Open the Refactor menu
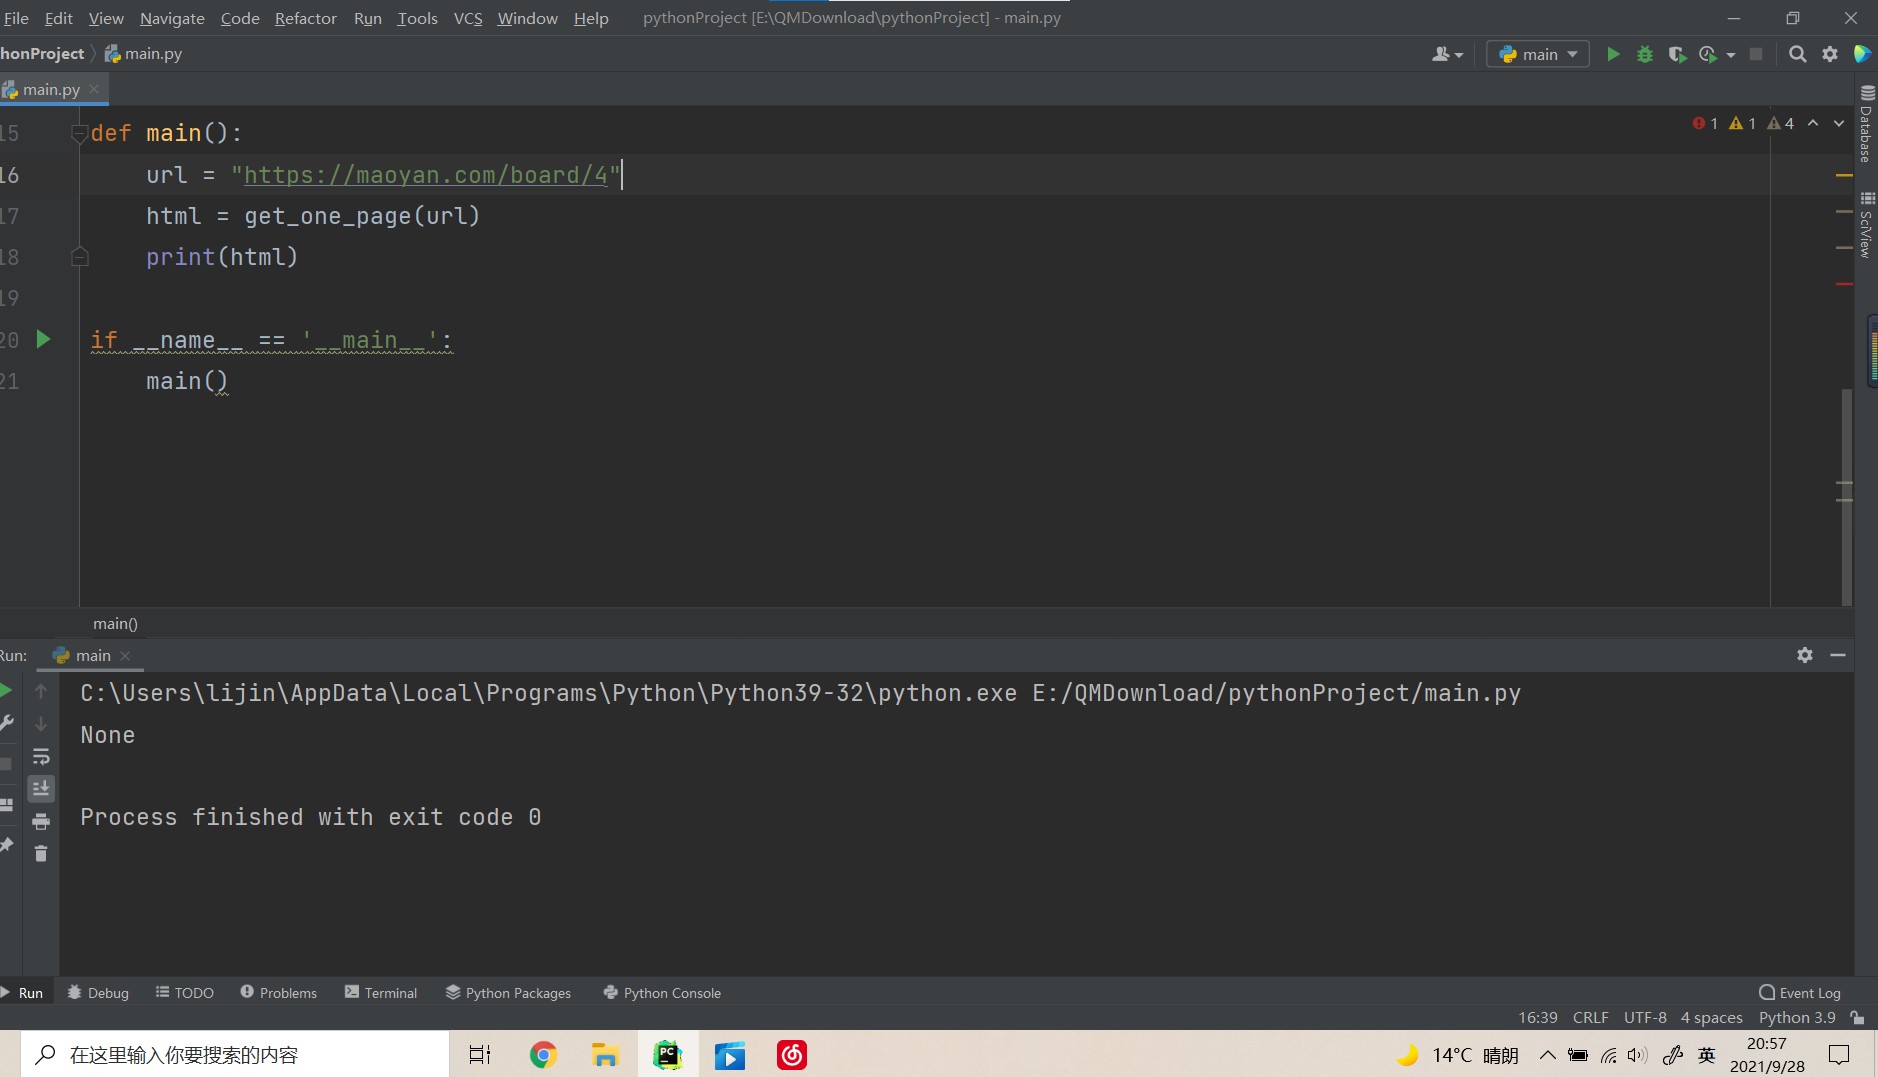Screen dimensions: 1878x1077 click(x=306, y=18)
